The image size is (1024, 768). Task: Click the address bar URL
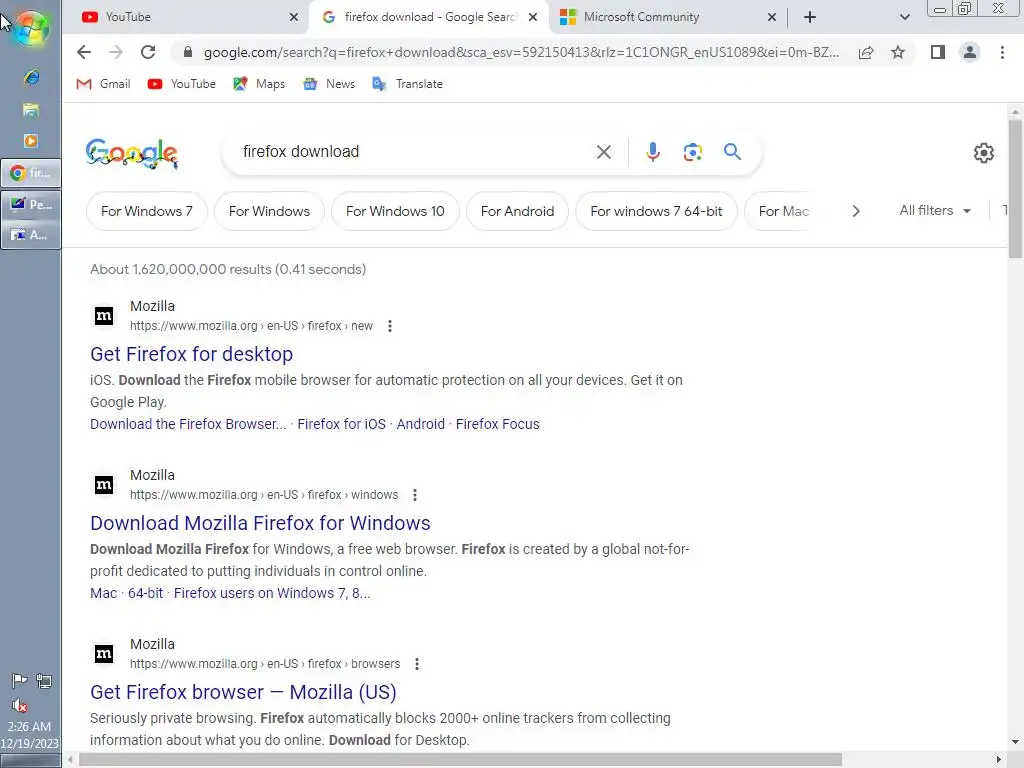click(x=521, y=52)
